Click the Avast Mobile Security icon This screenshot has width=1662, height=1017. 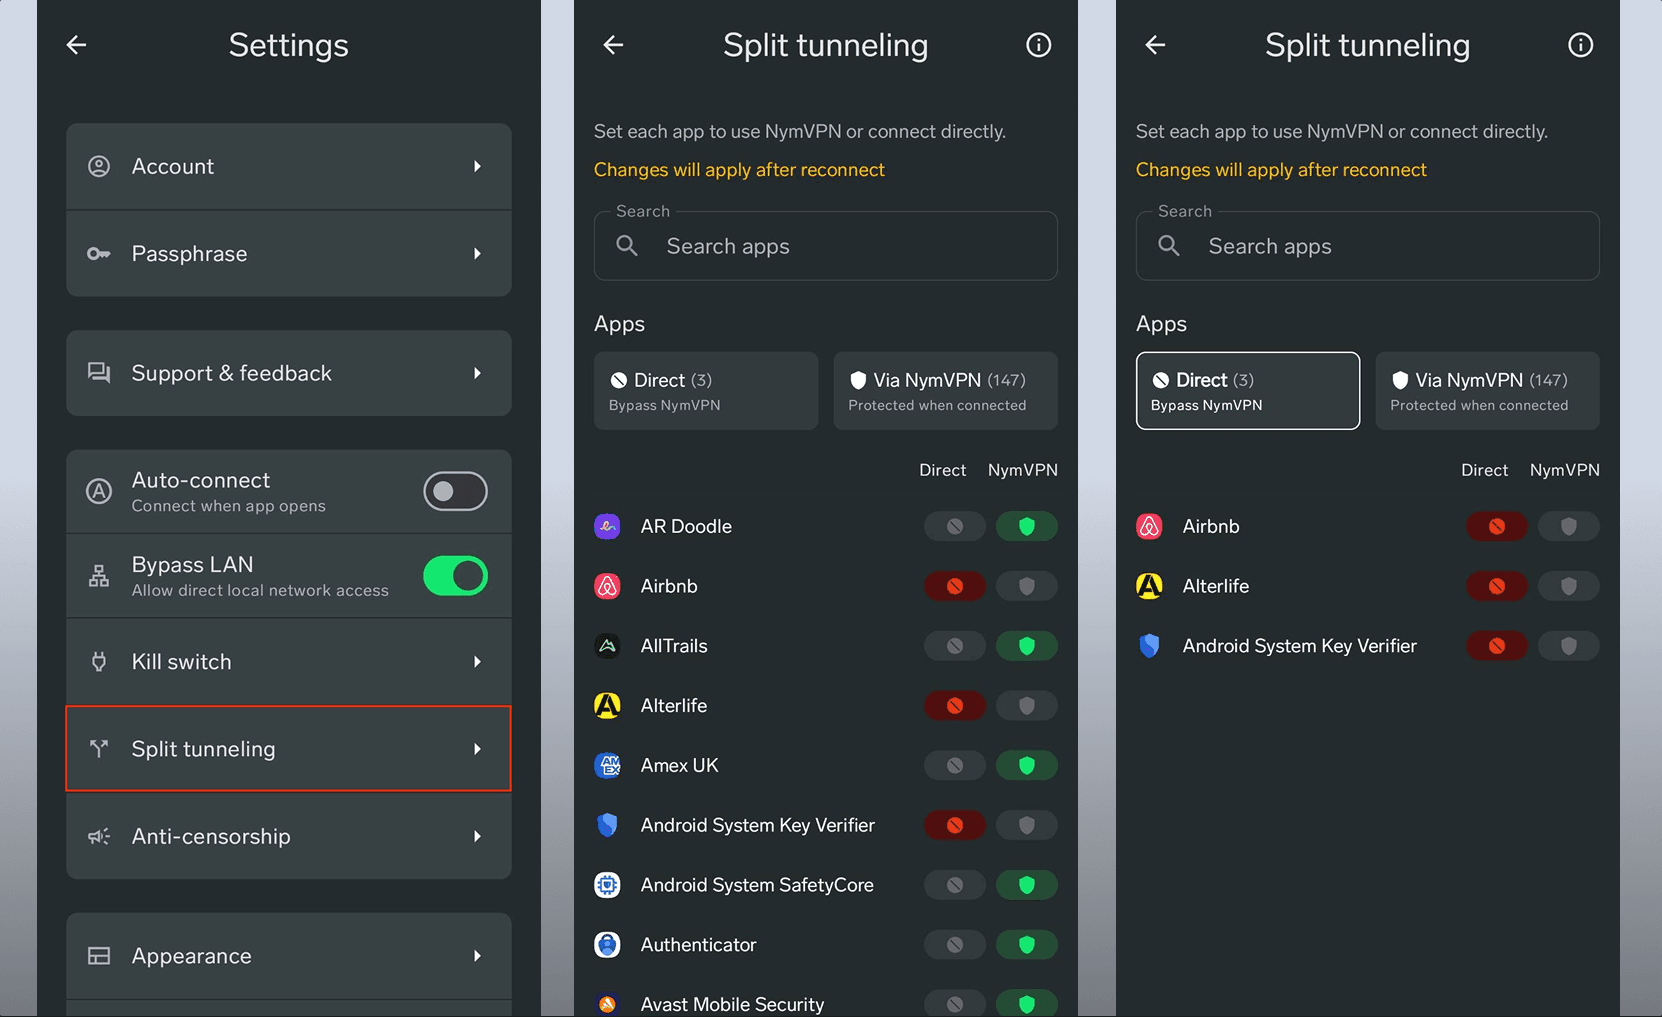click(x=607, y=1004)
